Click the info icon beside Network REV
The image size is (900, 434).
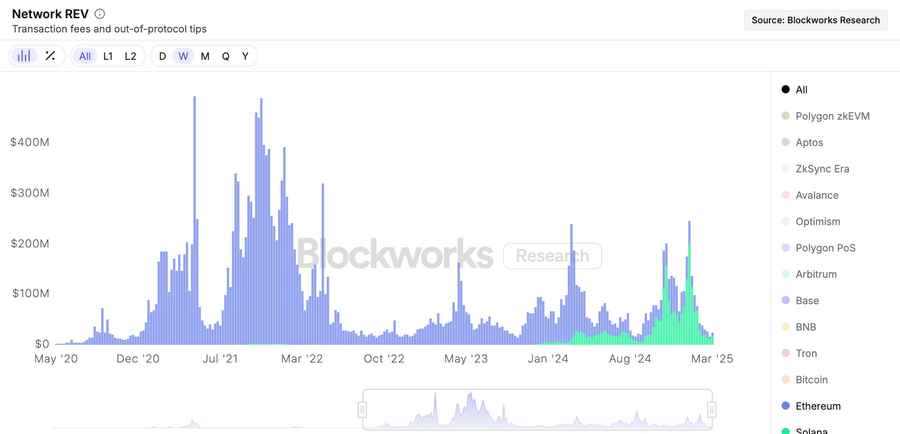(100, 14)
